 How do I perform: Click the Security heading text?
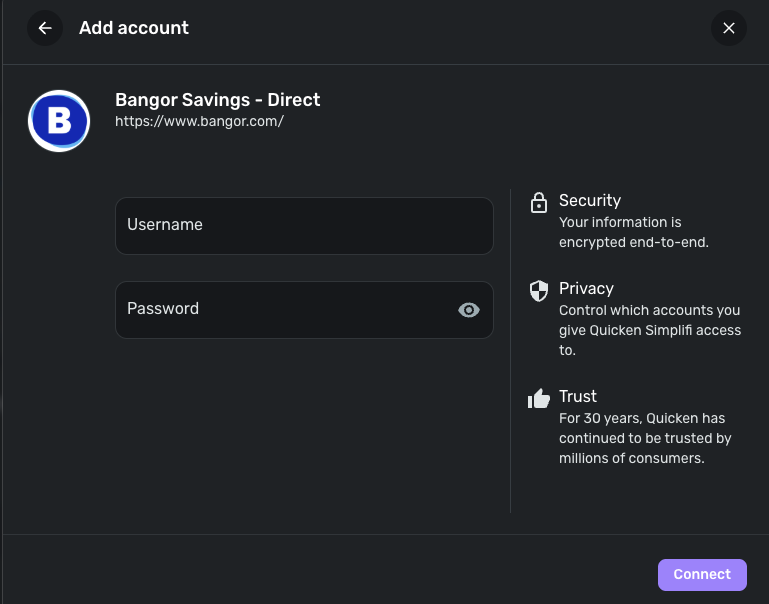pyautogui.click(x=590, y=201)
